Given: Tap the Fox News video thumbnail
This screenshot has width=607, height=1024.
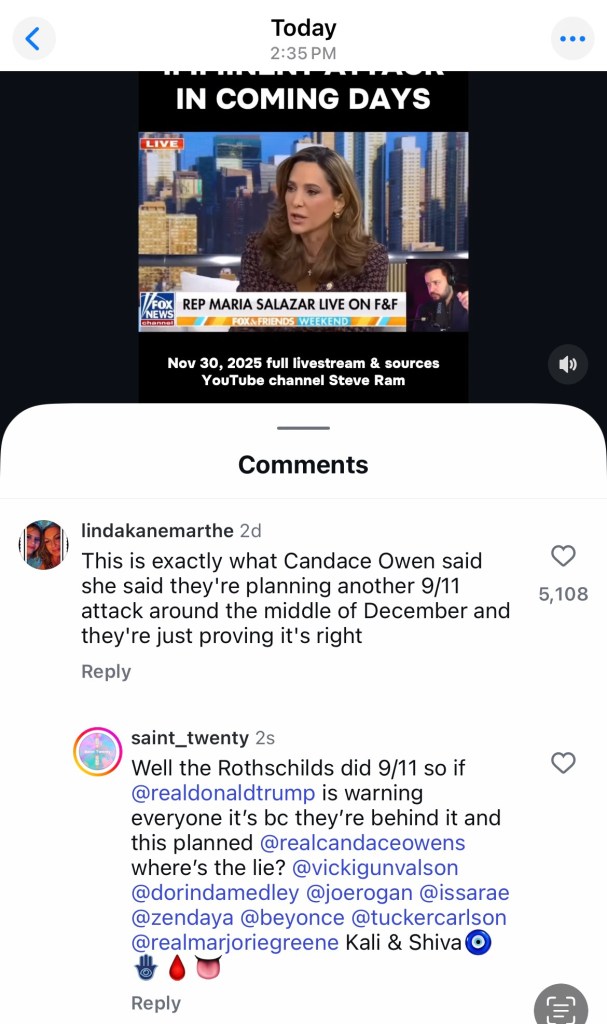Looking at the screenshot, I should [x=303, y=232].
